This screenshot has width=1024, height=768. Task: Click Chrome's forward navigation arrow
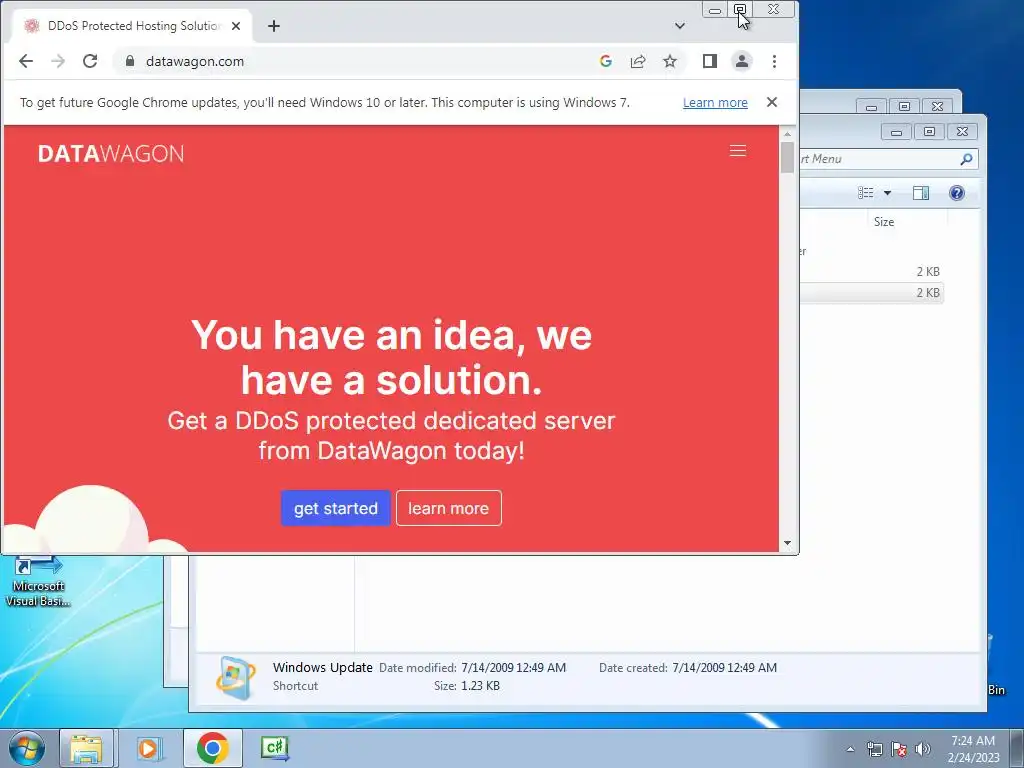click(58, 61)
